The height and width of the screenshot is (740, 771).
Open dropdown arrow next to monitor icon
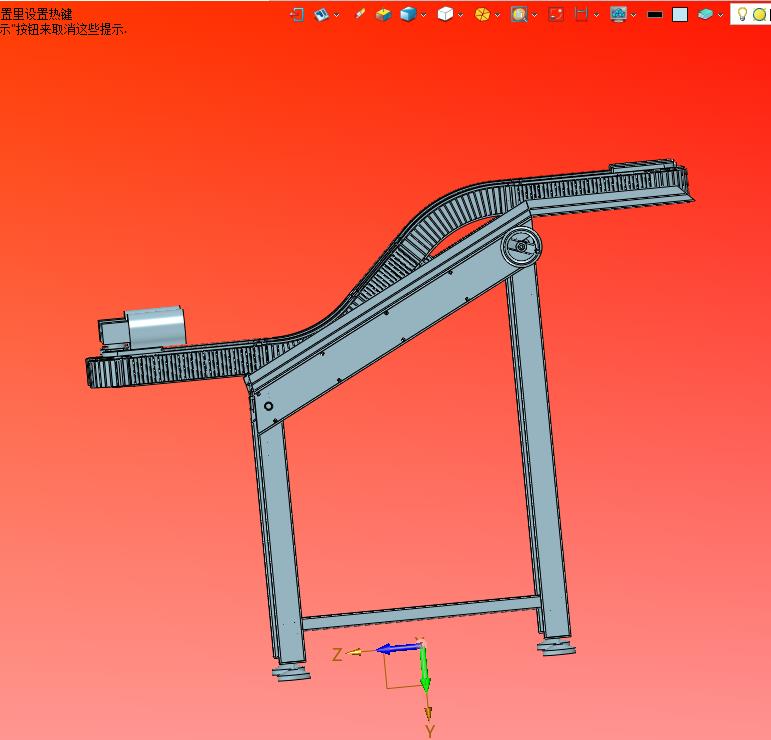point(634,15)
